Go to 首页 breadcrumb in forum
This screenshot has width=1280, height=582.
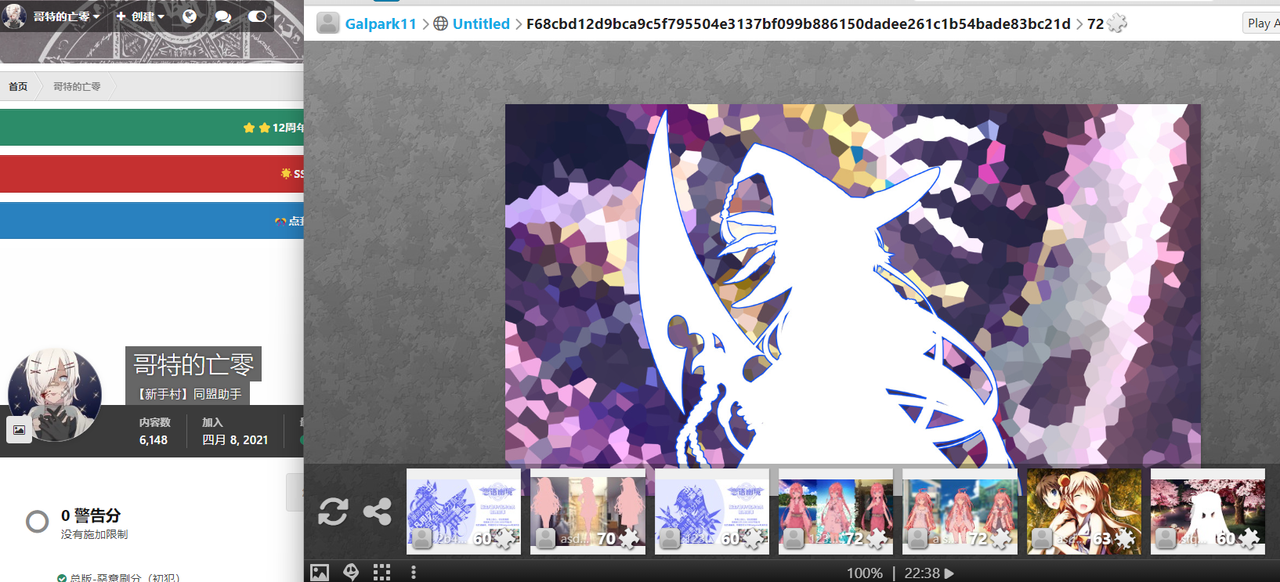point(18,87)
